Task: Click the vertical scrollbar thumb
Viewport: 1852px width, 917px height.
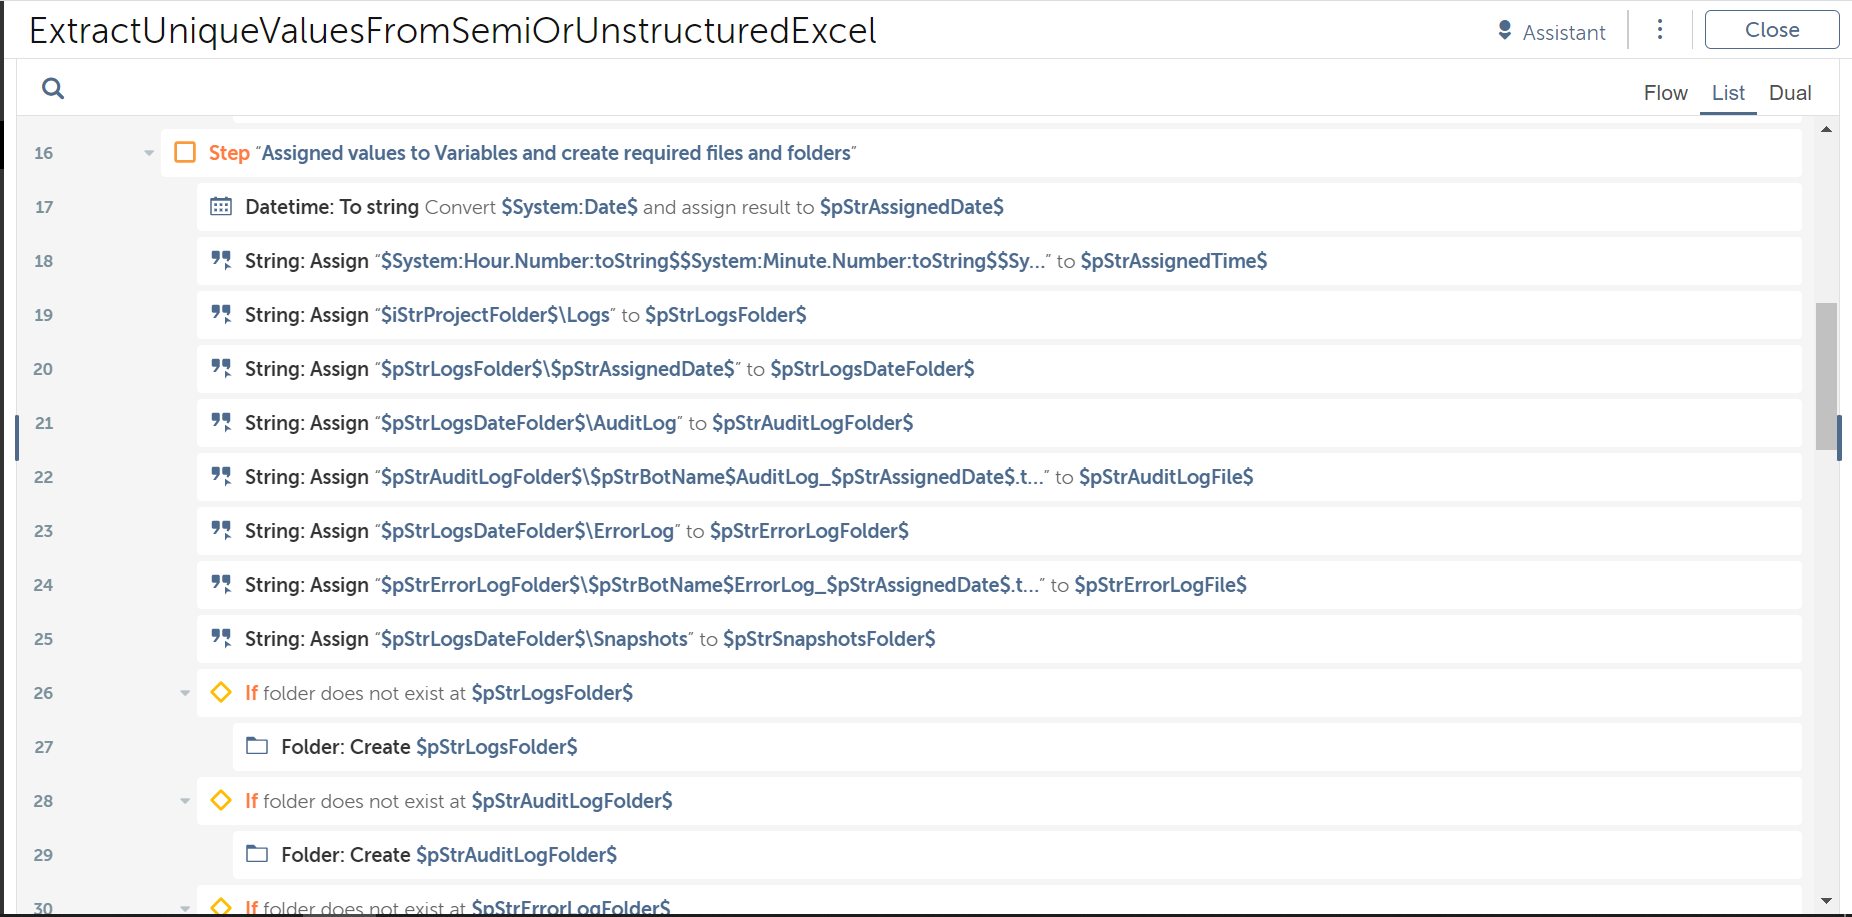Action: tap(1826, 375)
